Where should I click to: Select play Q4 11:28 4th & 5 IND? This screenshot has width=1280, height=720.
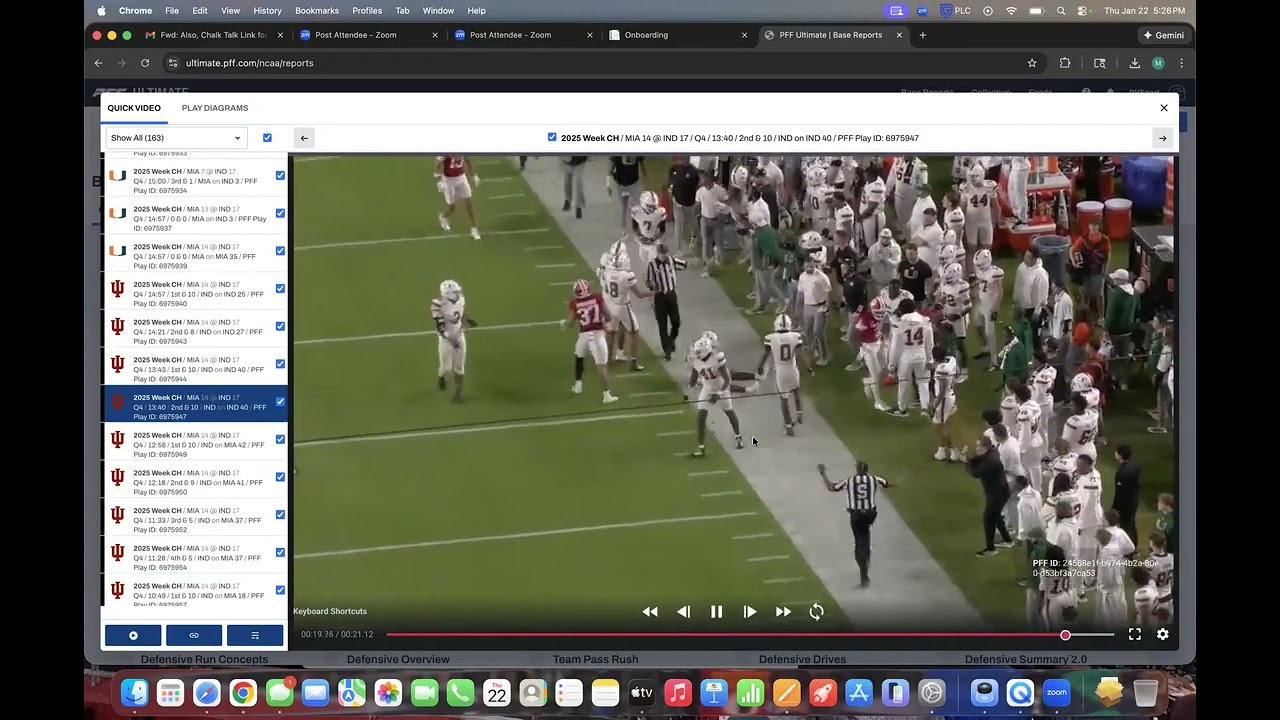point(195,553)
